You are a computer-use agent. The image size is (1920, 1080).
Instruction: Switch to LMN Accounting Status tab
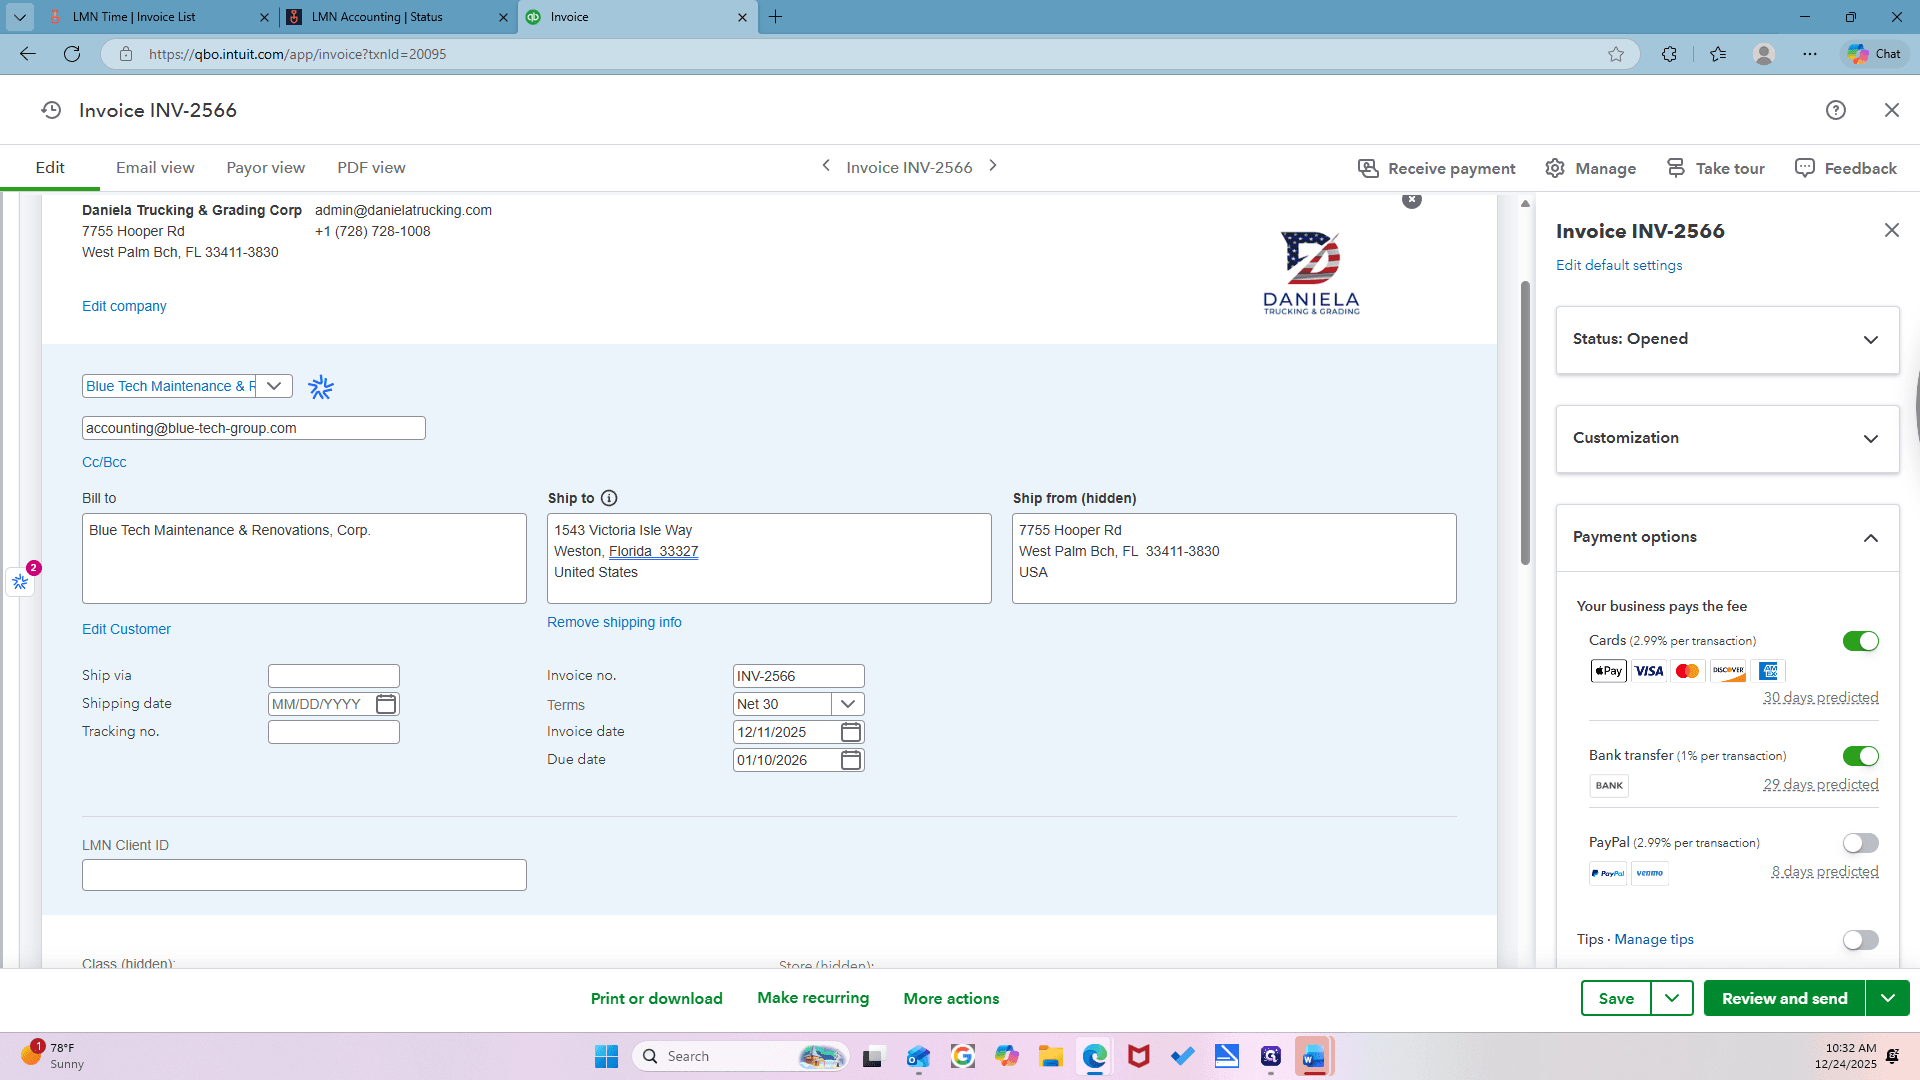pyautogui.click(x=397, y=17)
